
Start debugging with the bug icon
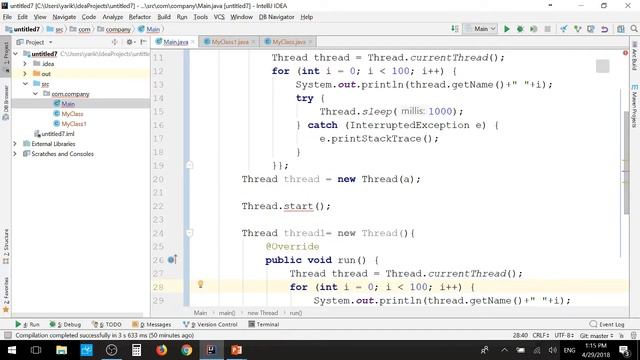(520, 29)
